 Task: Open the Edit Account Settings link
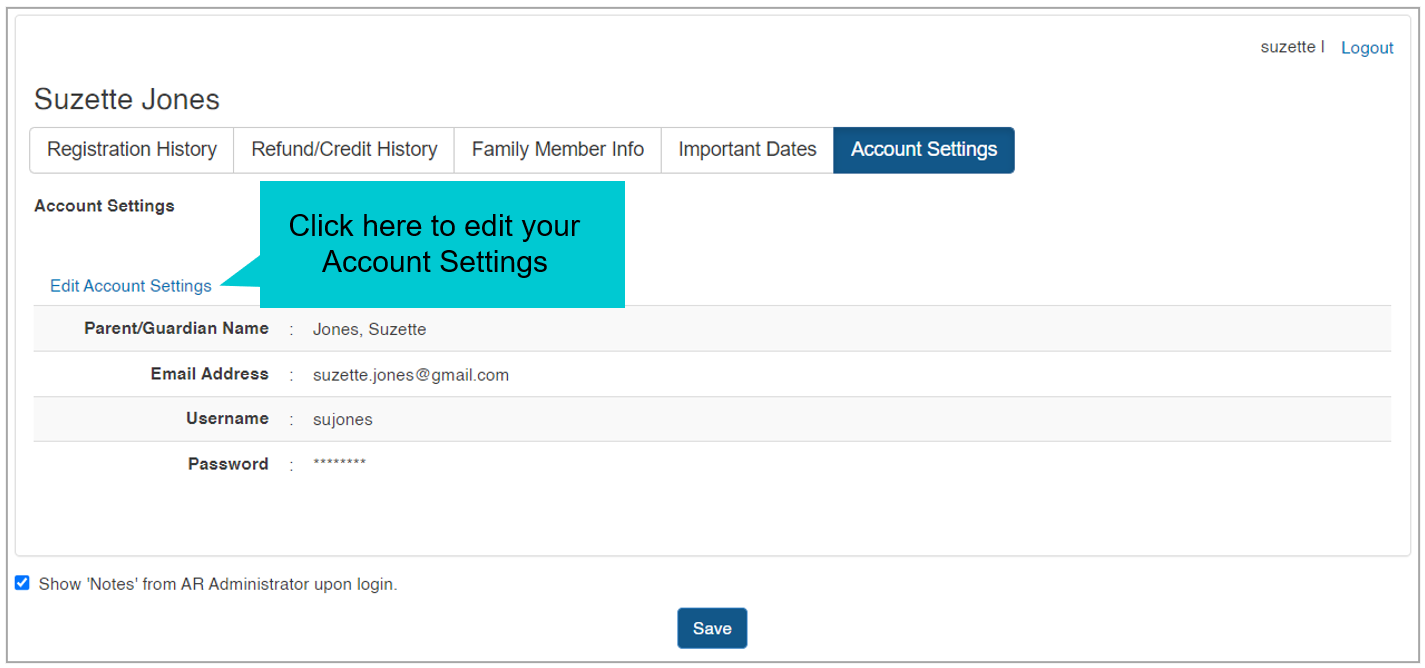pos(131,286)
